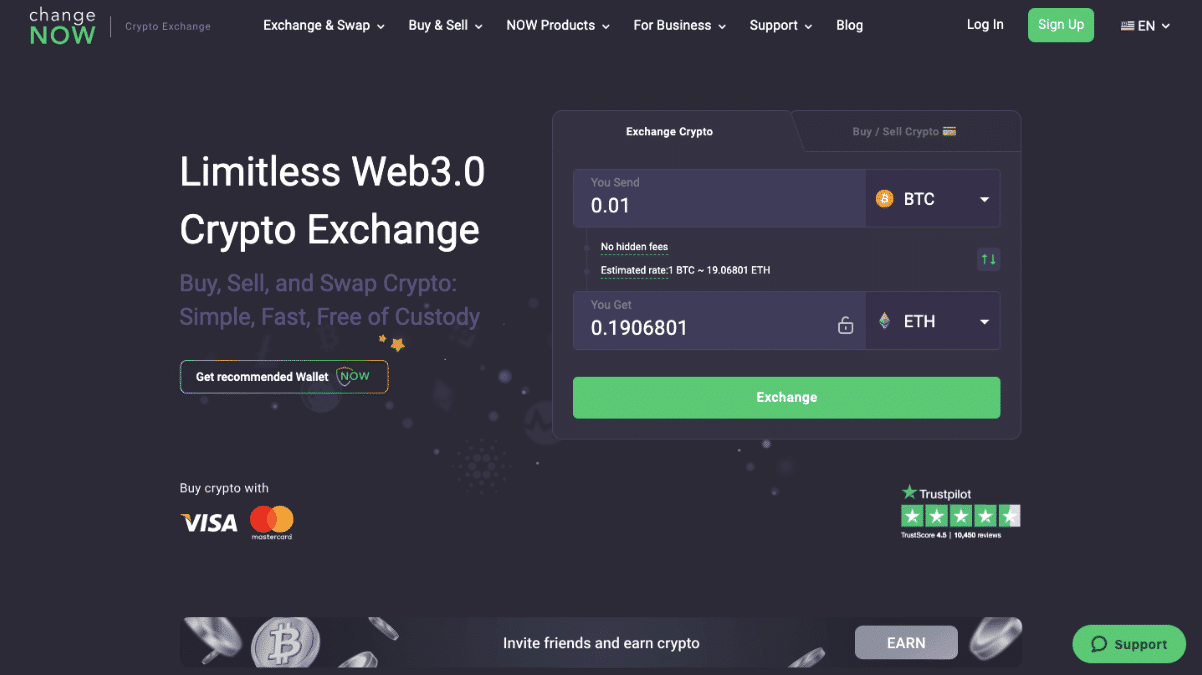Click the Bitcoin coin icon in send field
This screenshot has width=1202, height=675.
tap(884, 199)
